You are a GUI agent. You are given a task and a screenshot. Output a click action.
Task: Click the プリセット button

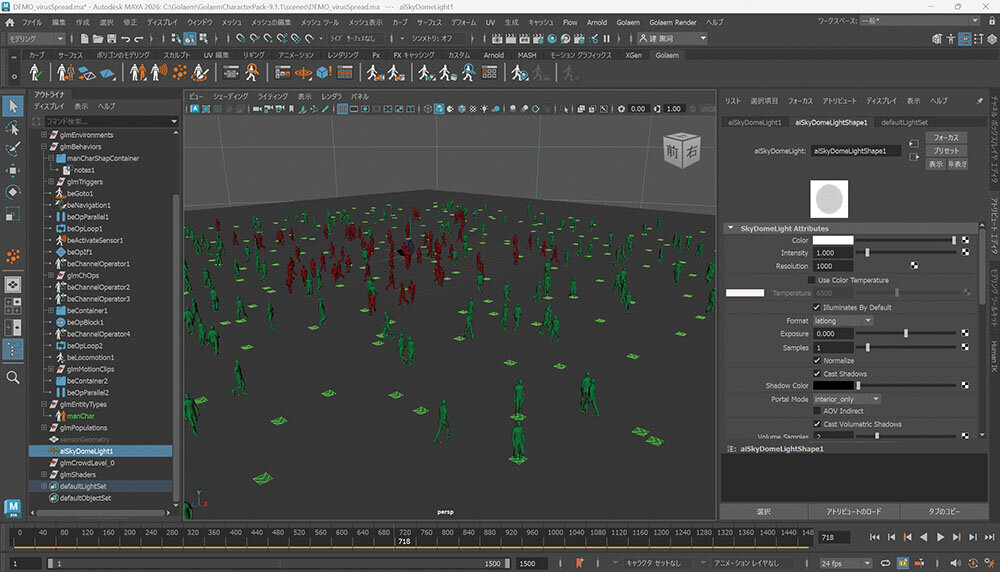pyautogui.click(x=946, y=151)
